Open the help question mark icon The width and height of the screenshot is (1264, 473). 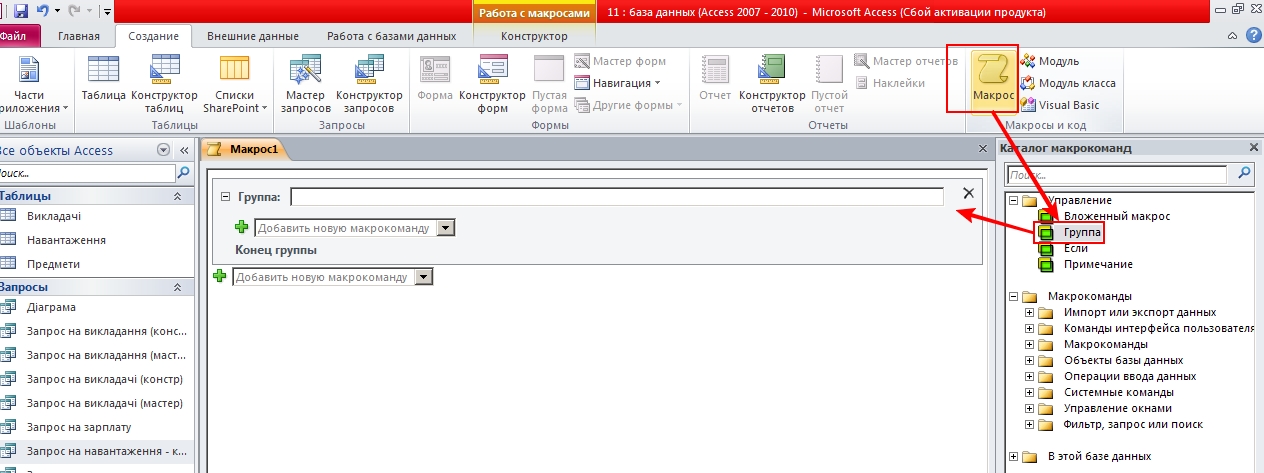click(1253, 35)
